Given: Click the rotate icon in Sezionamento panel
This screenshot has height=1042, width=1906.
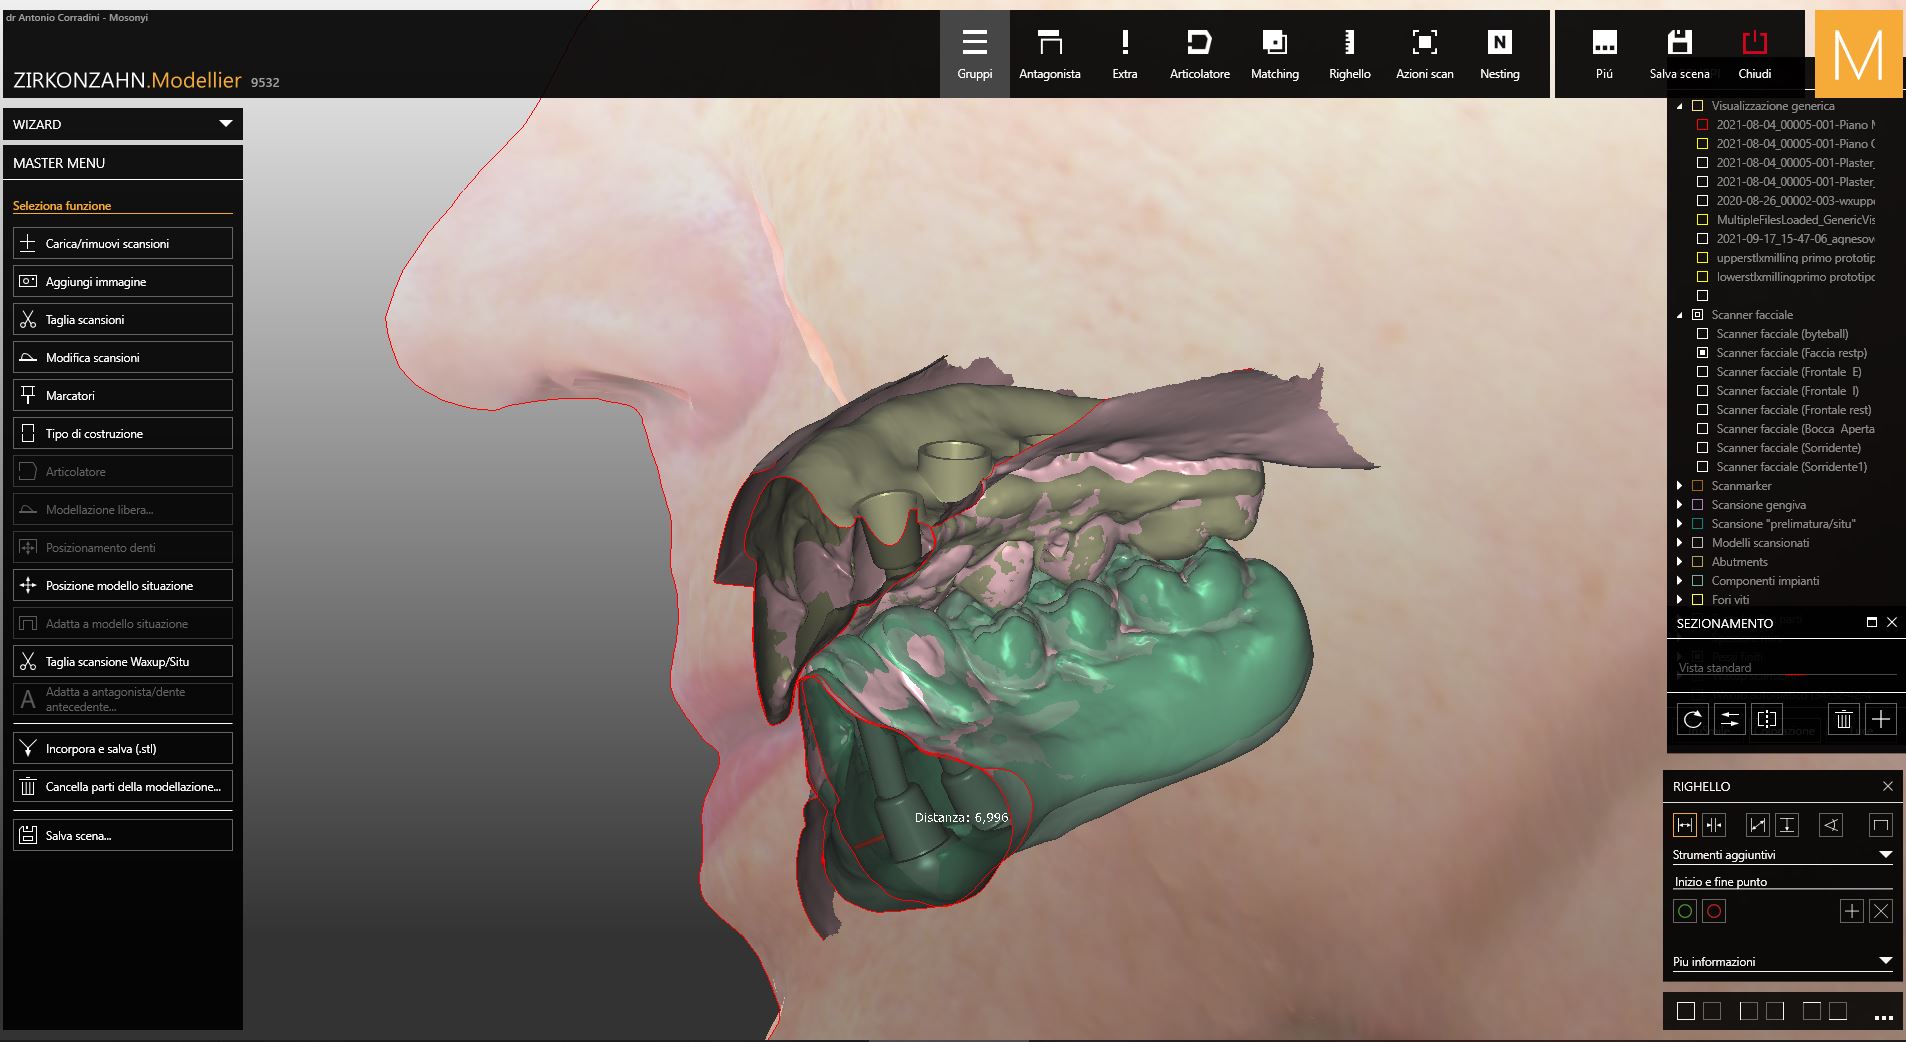Looking at the screenshot, I should point(1692,719).
